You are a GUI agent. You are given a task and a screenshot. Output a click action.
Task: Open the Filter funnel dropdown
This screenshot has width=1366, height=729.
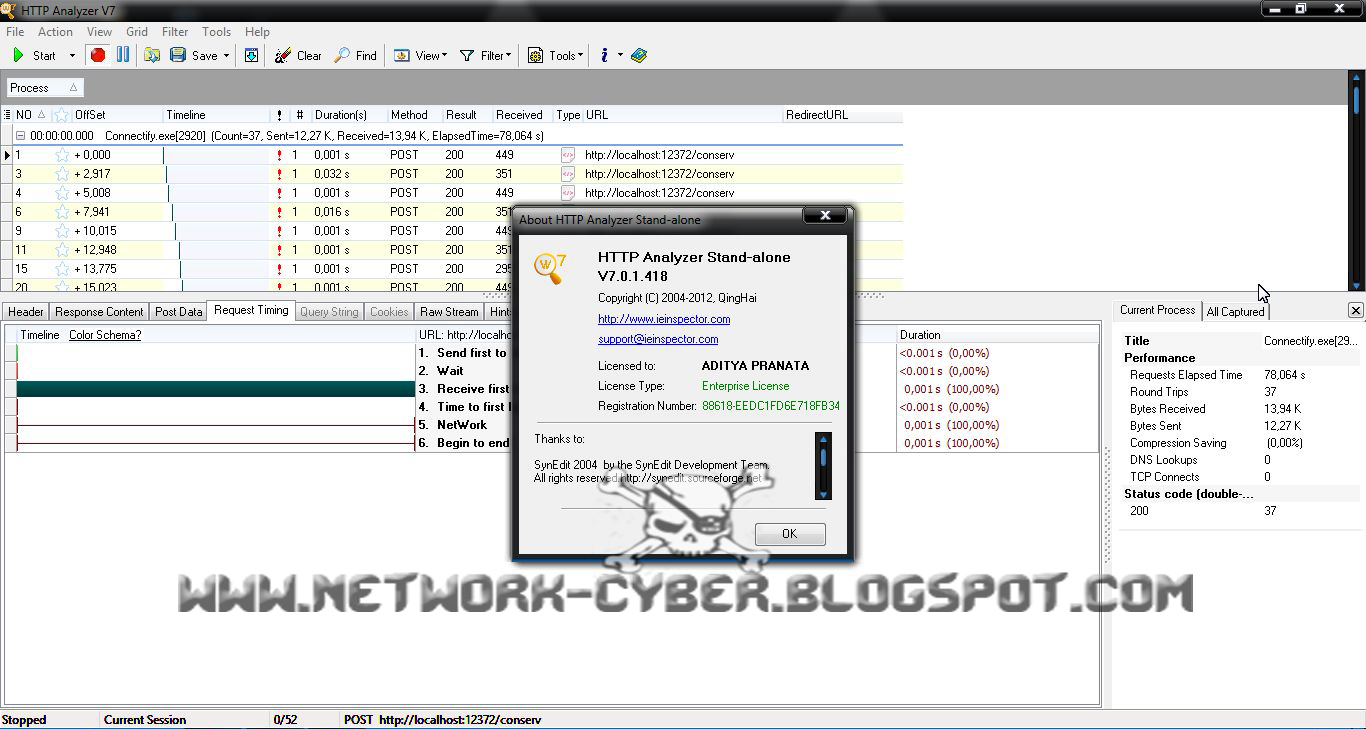pyautogui.click(x=485, y=56)
